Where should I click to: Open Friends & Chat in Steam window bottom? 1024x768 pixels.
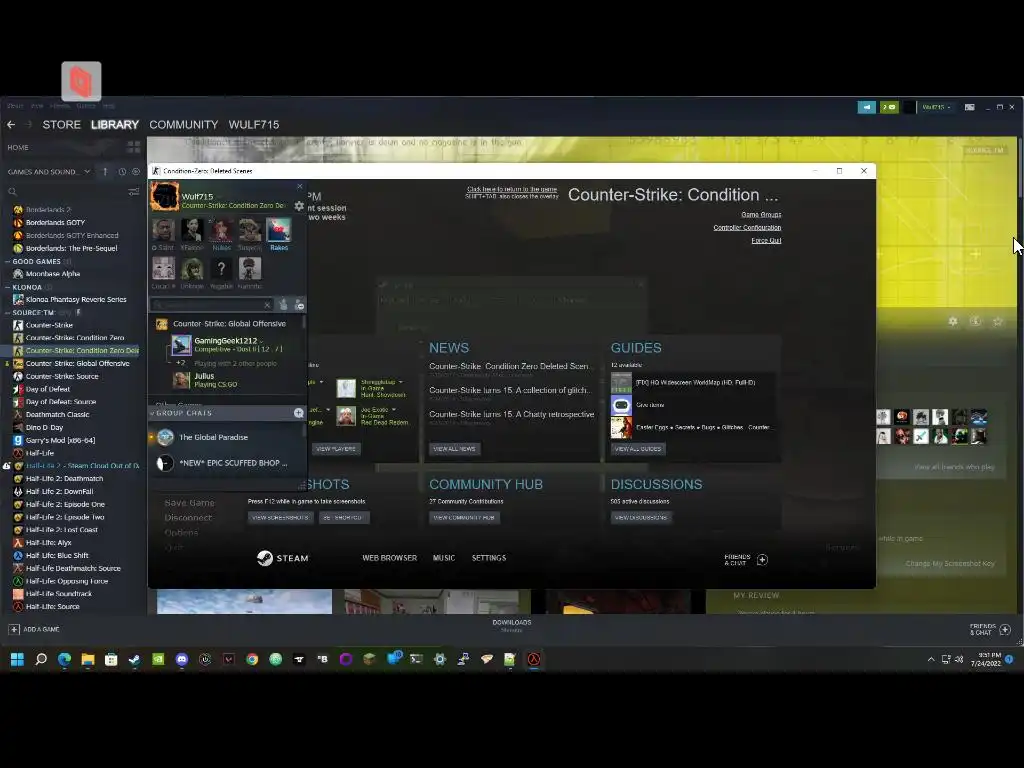pos(990,629)
